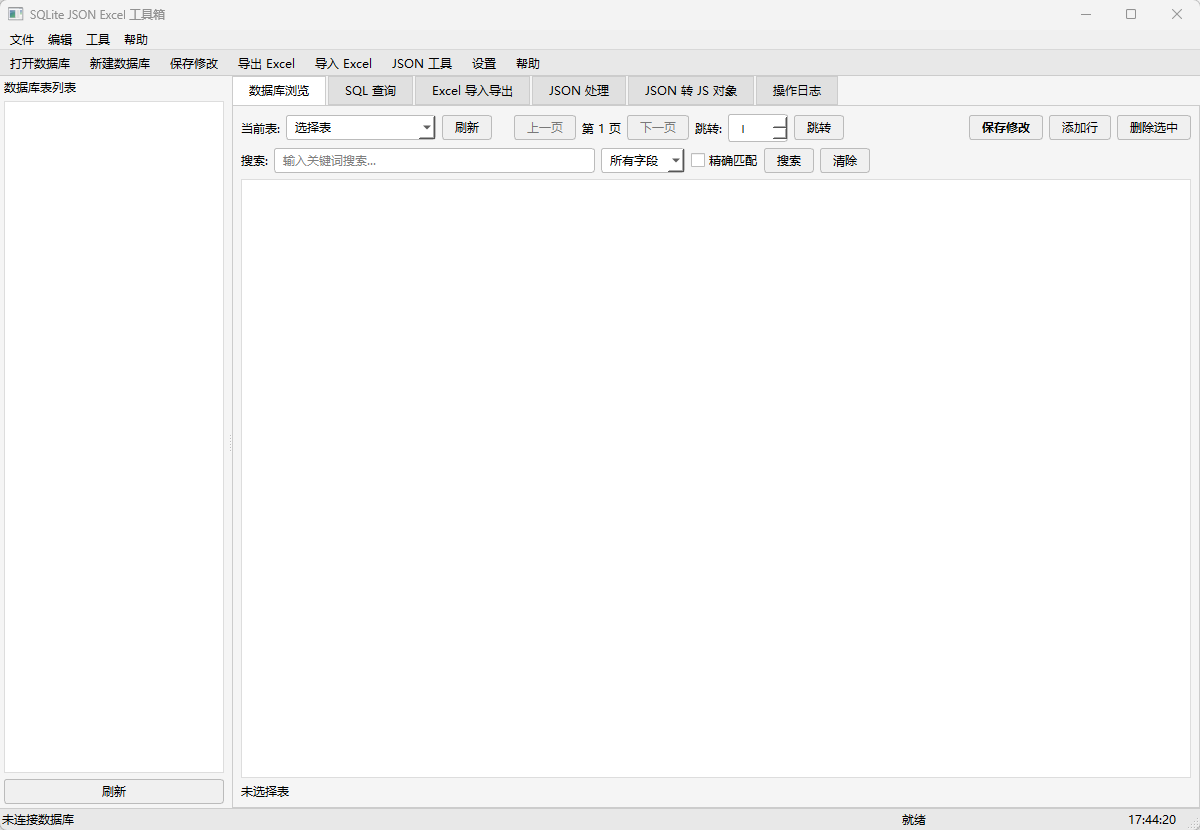This screenshot has height=830, width=1200.
Task: Click the search keyword input field
Action: pos(435,160)
